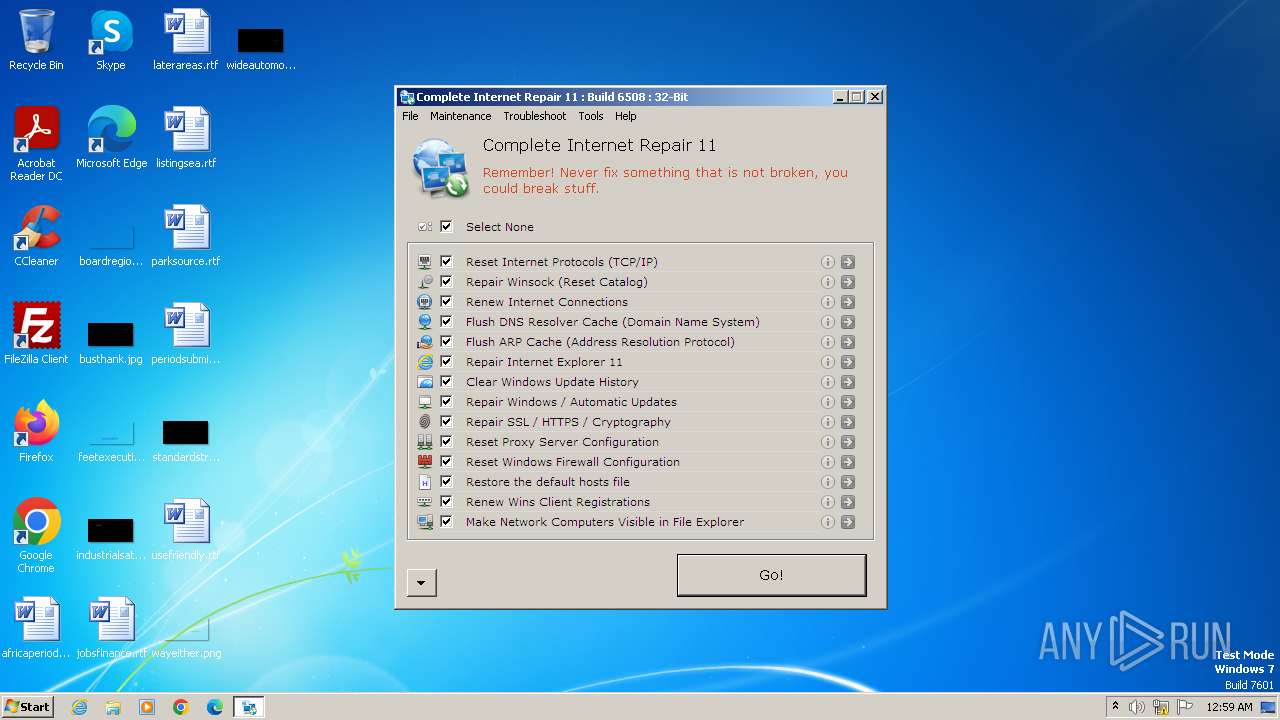Click info icon for Make Network Computers Visible
This screenshot has width=1280, height=720.
tap(827, 522)
